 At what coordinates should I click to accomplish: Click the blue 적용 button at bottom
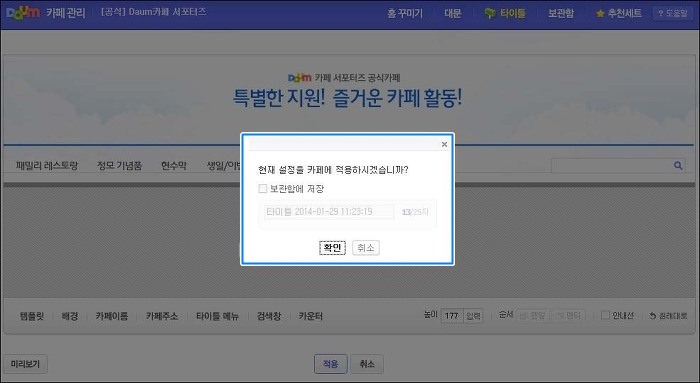pyautogui.click(x=330, y=364)
